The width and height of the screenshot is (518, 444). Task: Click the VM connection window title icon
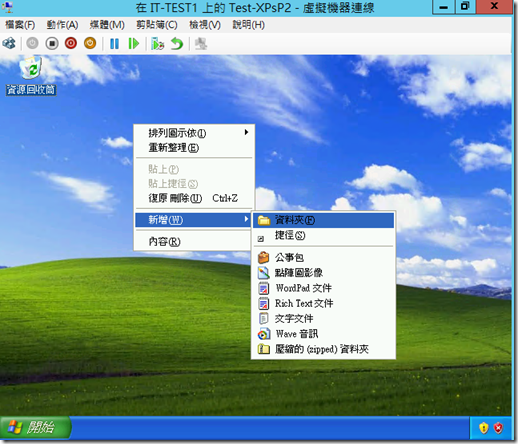pos(7,7)
